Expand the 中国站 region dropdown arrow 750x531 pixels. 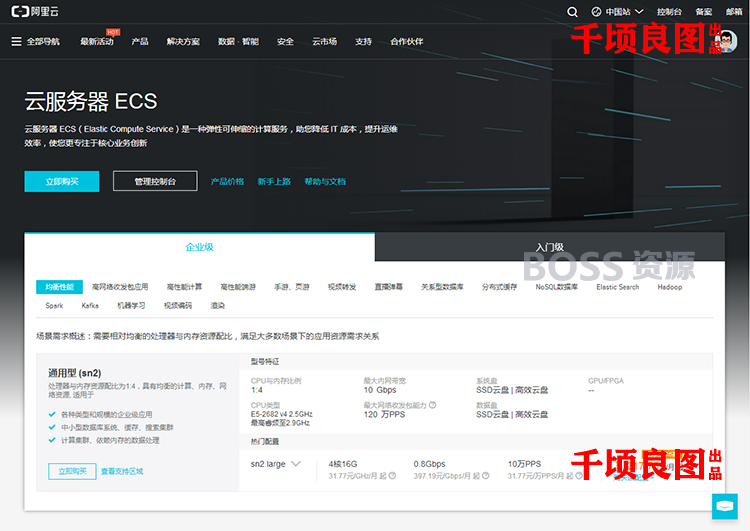pyautogui.click(x=639, y=11)
